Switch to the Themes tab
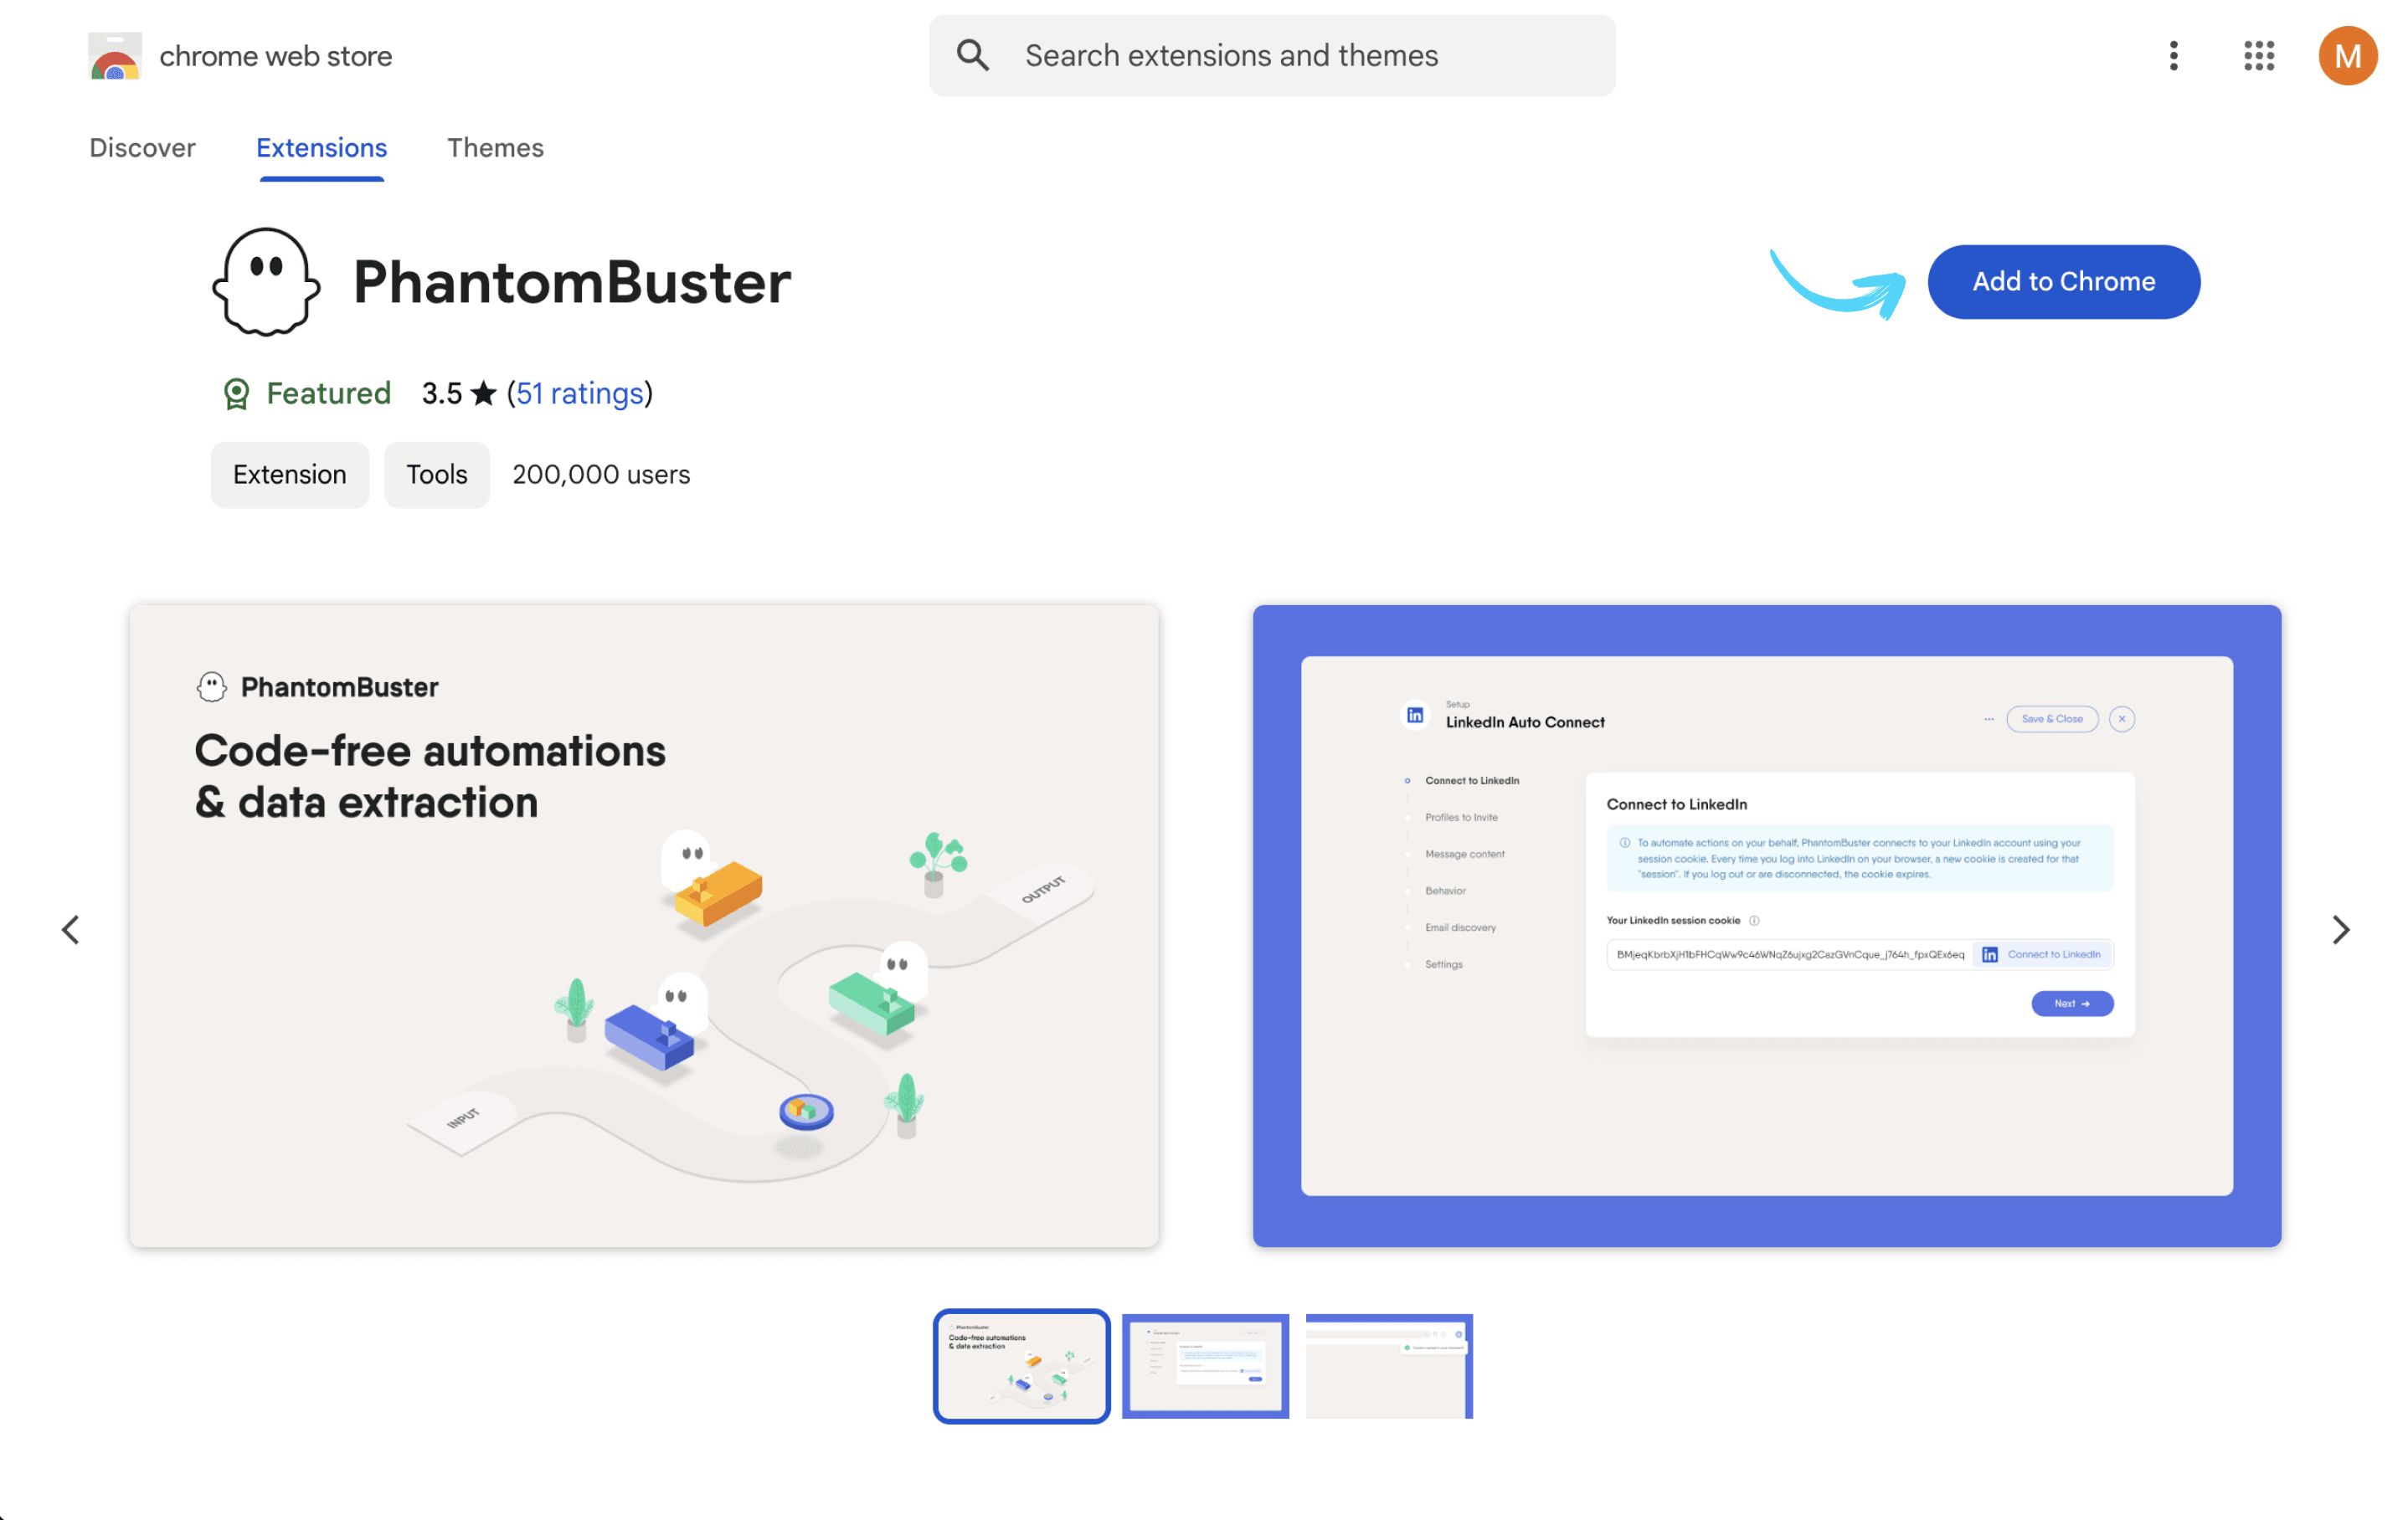The image size is (2408, 1520). click(x=495, y=148)
